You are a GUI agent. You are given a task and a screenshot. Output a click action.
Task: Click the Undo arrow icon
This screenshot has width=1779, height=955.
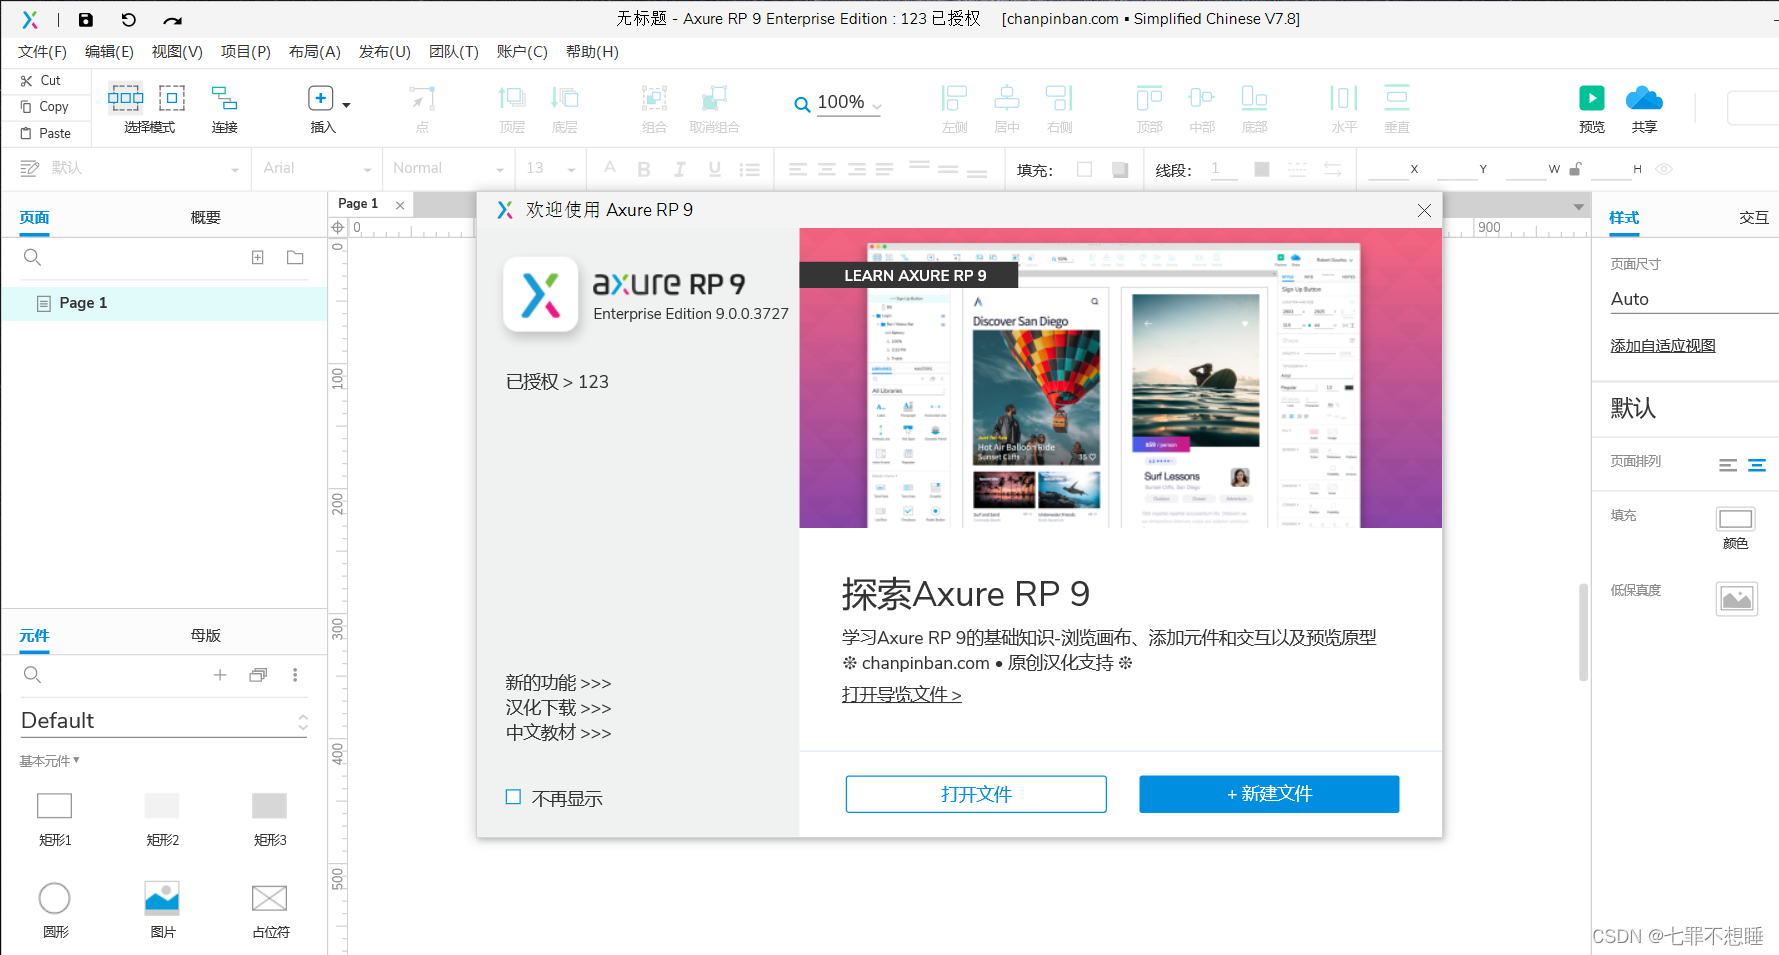128,19
